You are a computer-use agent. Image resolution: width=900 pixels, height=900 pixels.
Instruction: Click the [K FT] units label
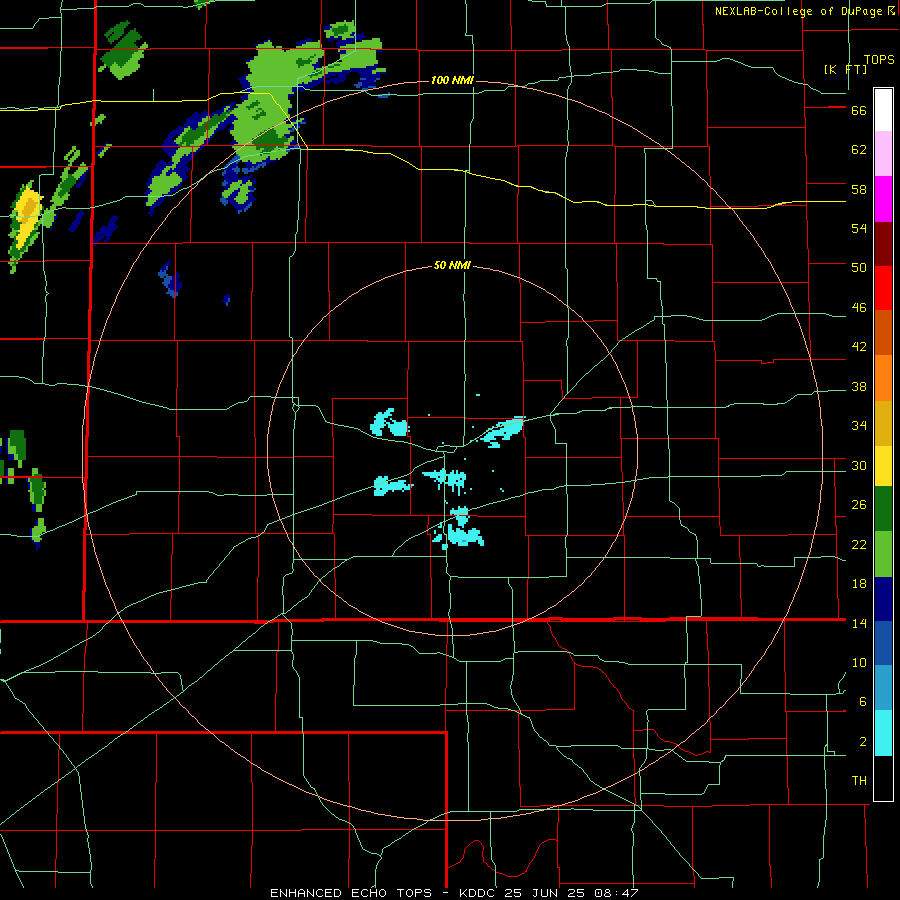845,69
